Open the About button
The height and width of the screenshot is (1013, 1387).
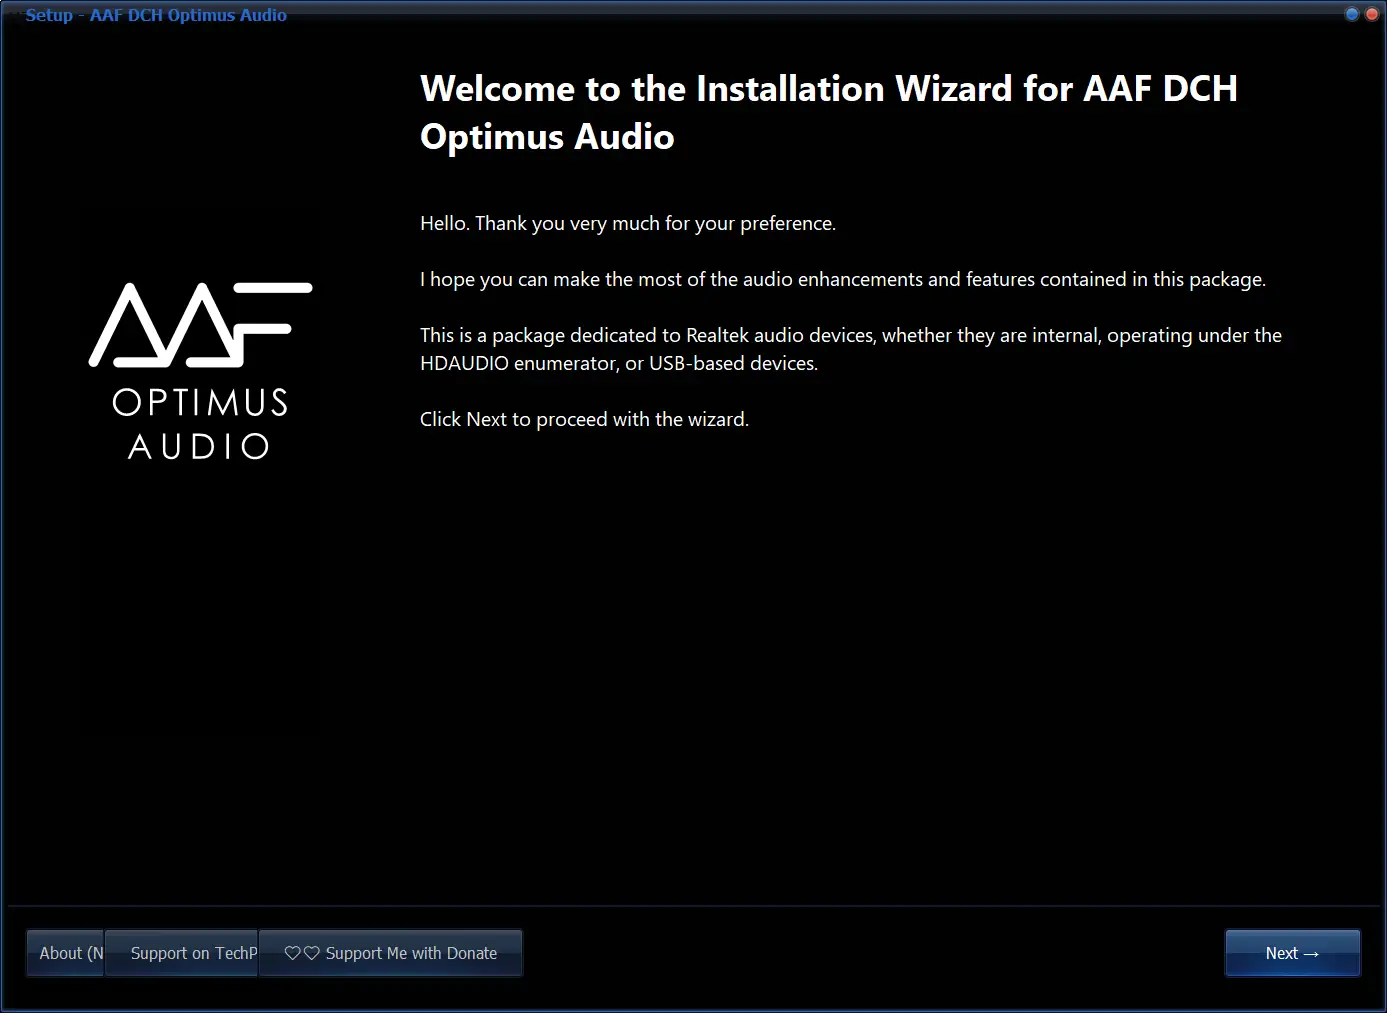point(65,953)
